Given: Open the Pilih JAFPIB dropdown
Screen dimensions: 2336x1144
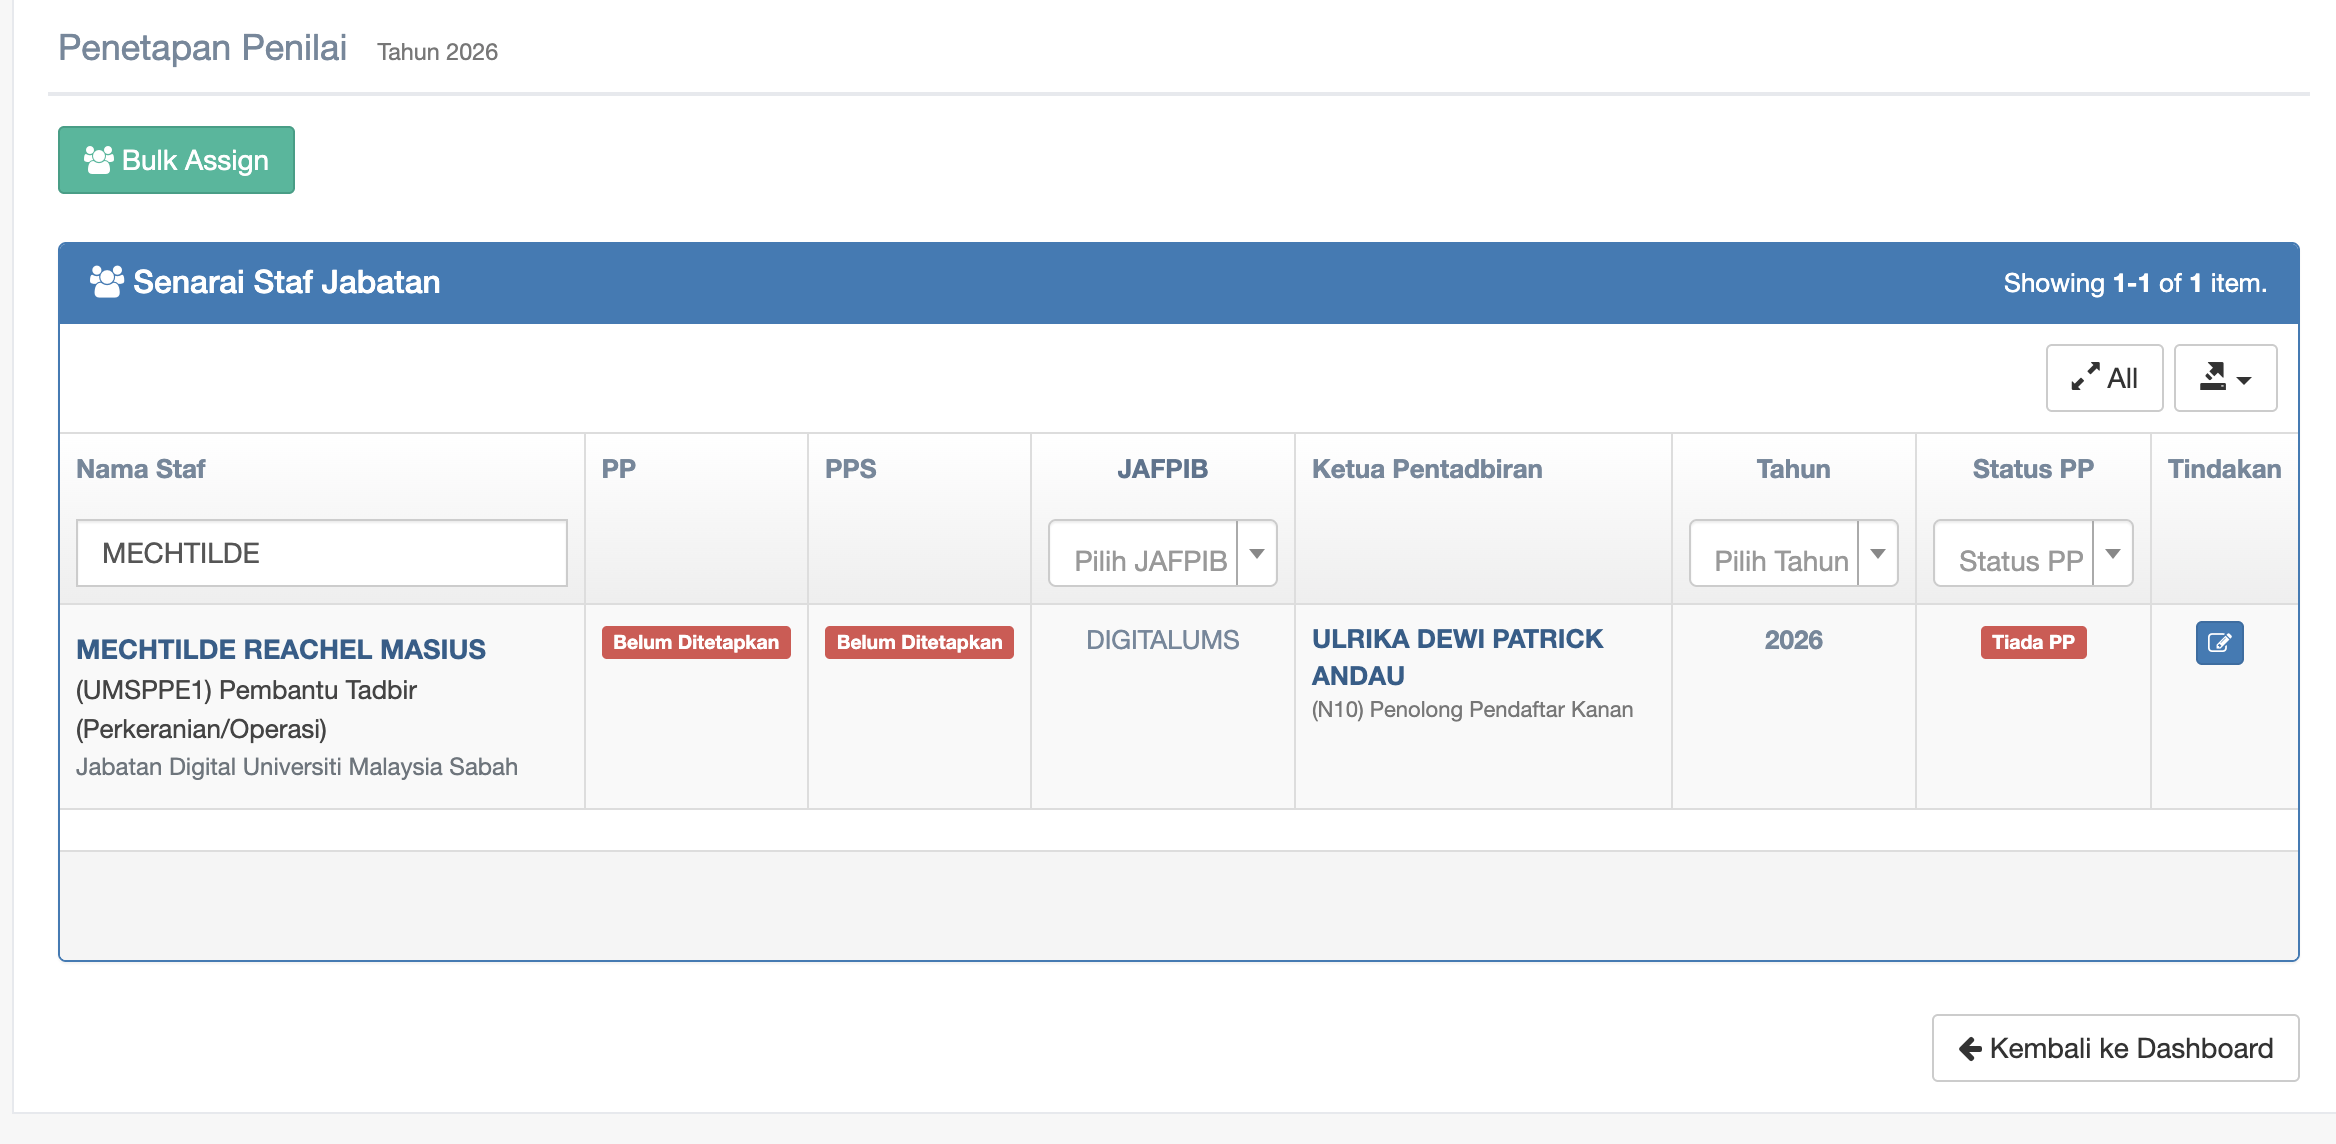Looking at the screenshot, I should coord(1162,554).
